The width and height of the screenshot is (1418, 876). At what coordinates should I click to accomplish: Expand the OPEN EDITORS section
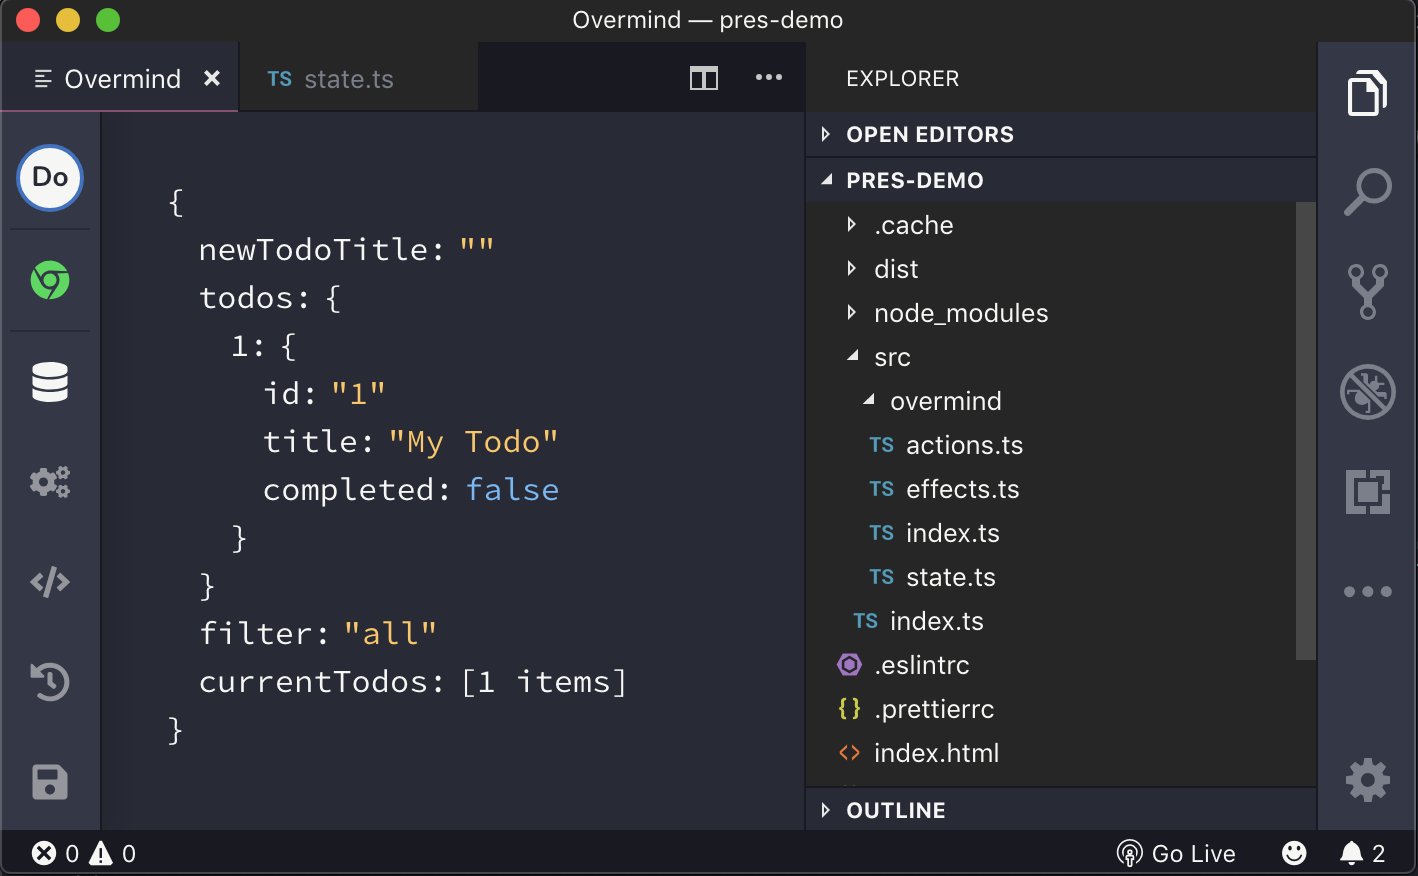[1061, 134]
